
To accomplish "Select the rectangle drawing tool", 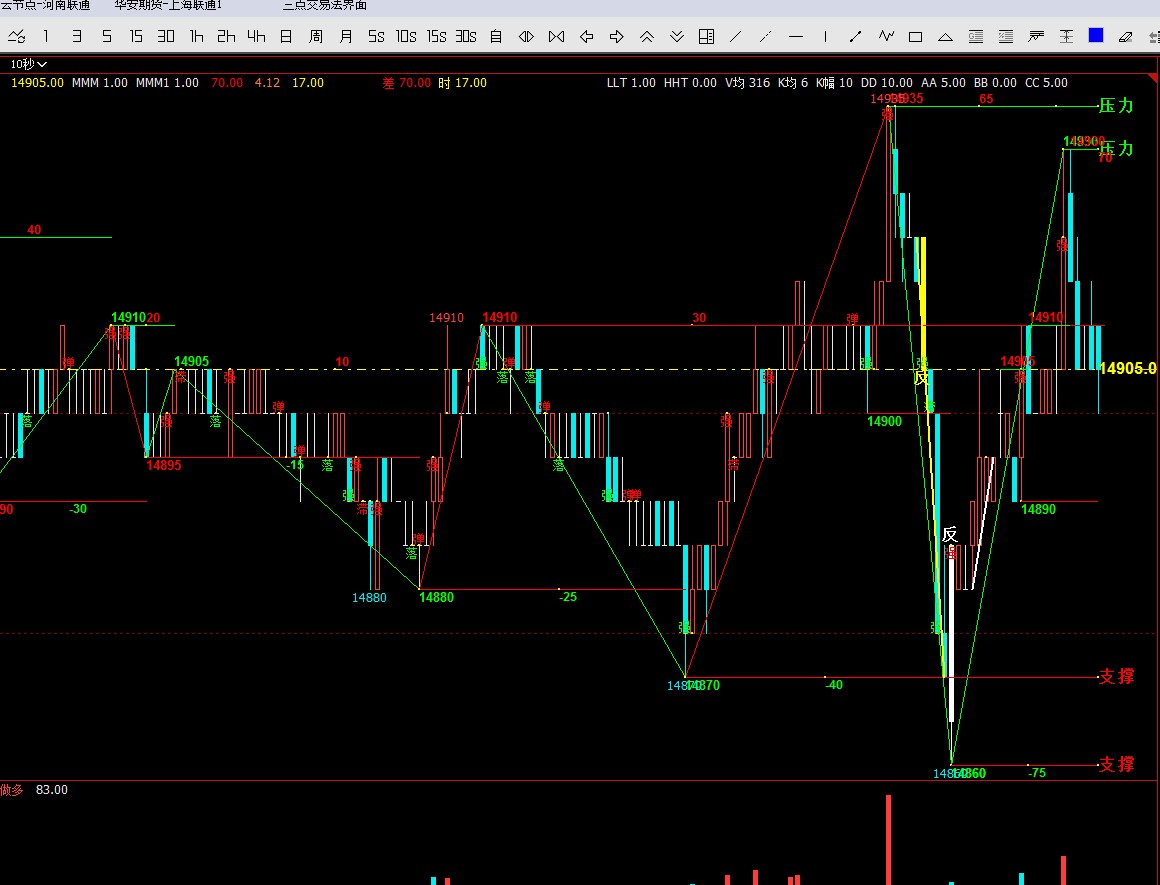I will click(915, 37).
